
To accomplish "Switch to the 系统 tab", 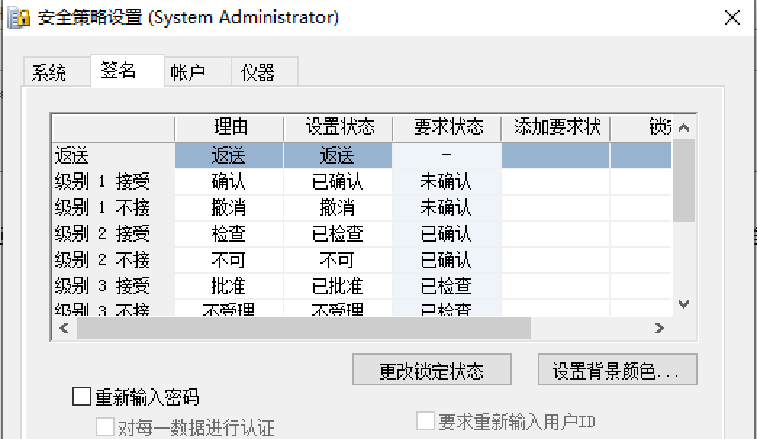I will tap(49, 72).
